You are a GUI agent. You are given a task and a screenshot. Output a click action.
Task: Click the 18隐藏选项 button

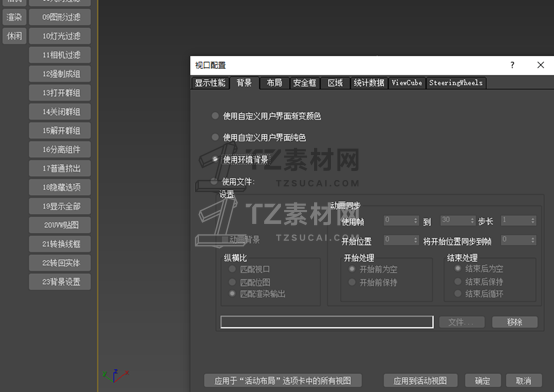[x=60, y=187]
